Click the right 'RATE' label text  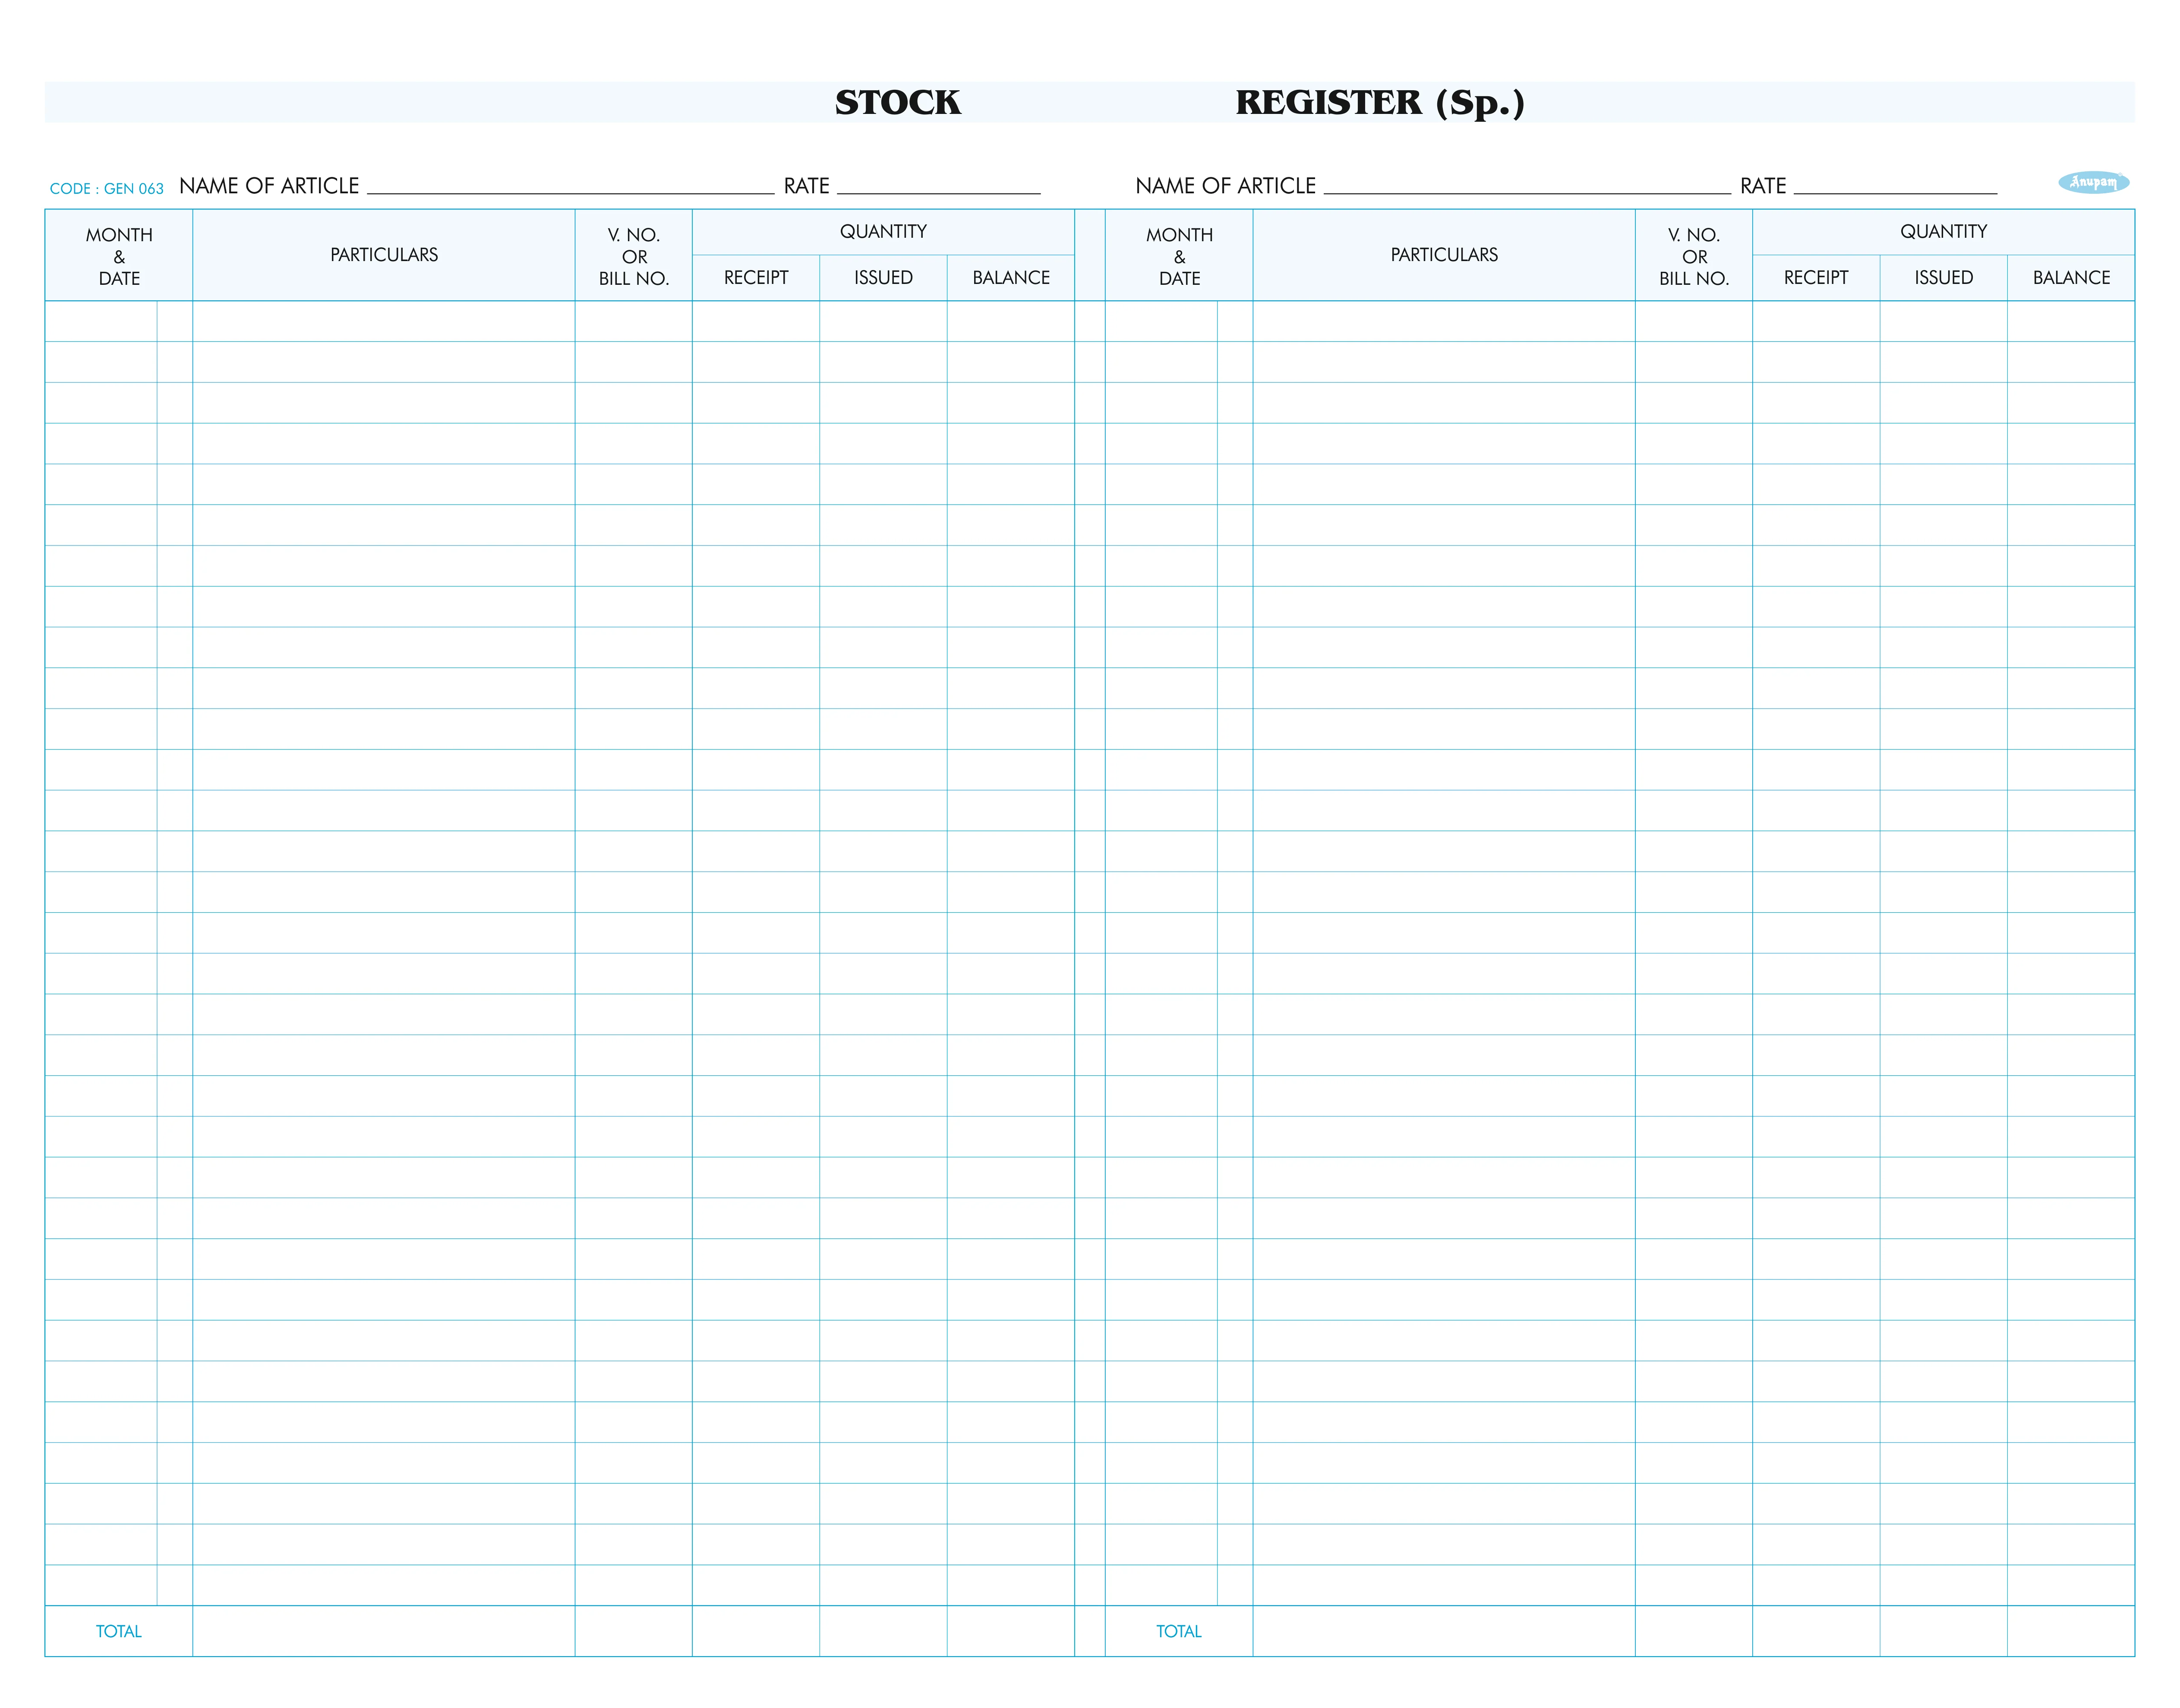point(1762,186)
